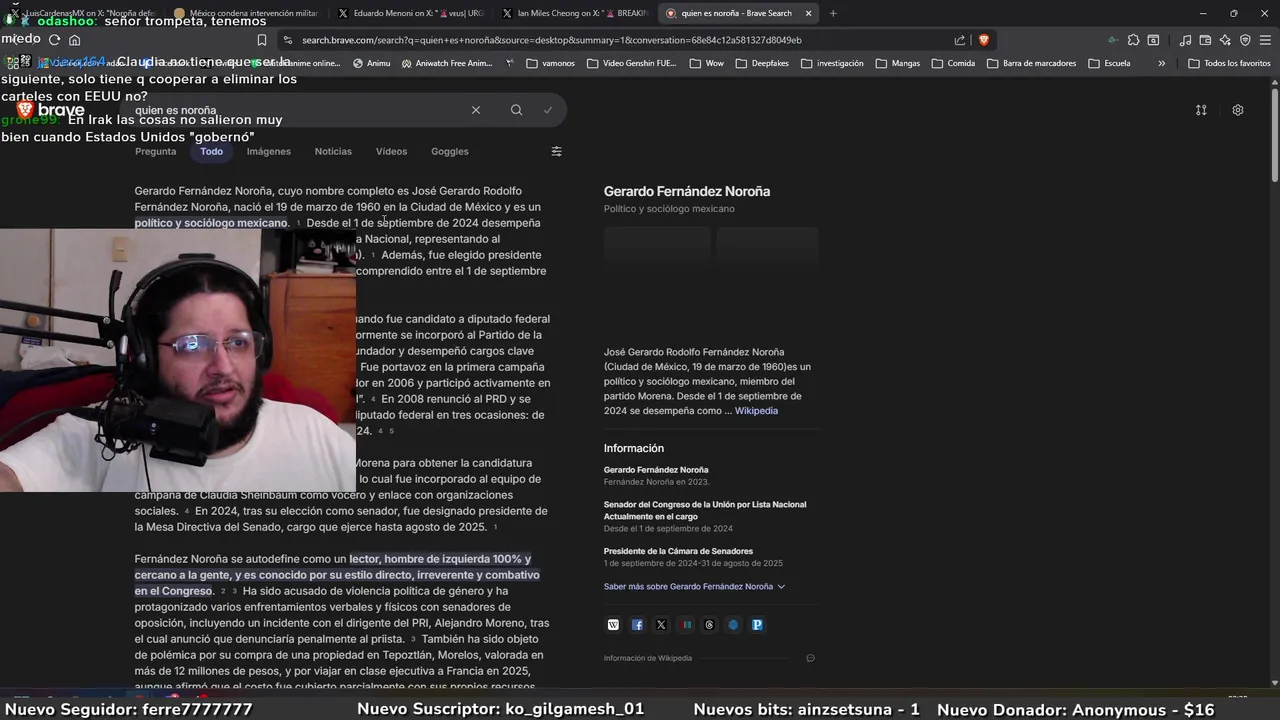Open the Todos los favoritos folder

1229,63
